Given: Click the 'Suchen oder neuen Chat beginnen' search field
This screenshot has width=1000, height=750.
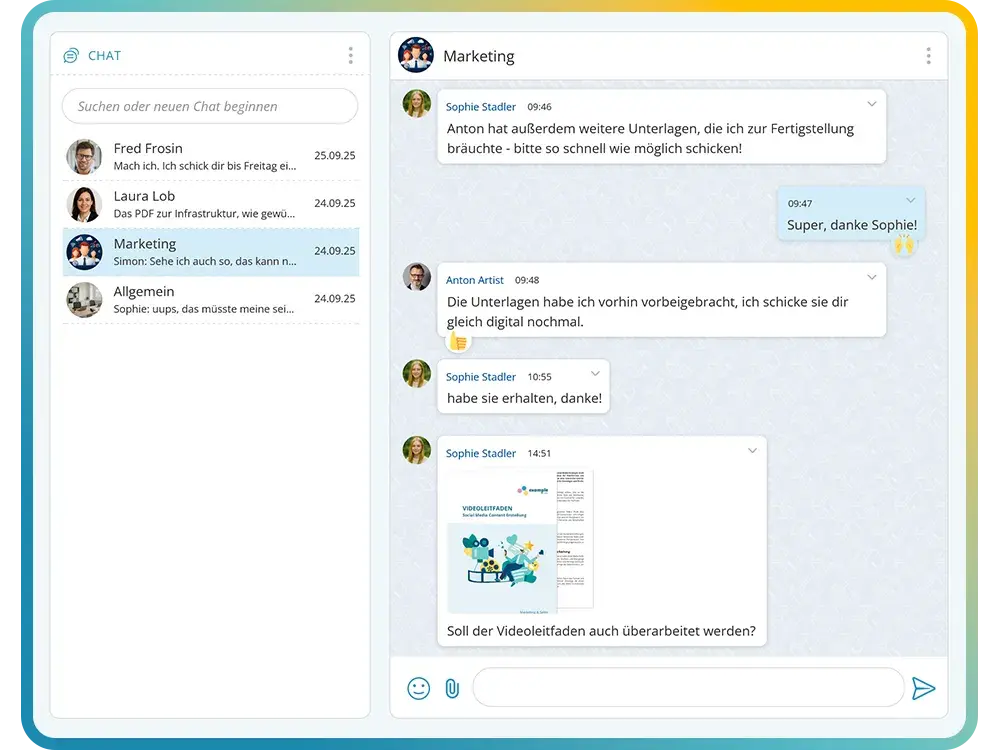Looking at the screenshot, I should pos(210,106).
